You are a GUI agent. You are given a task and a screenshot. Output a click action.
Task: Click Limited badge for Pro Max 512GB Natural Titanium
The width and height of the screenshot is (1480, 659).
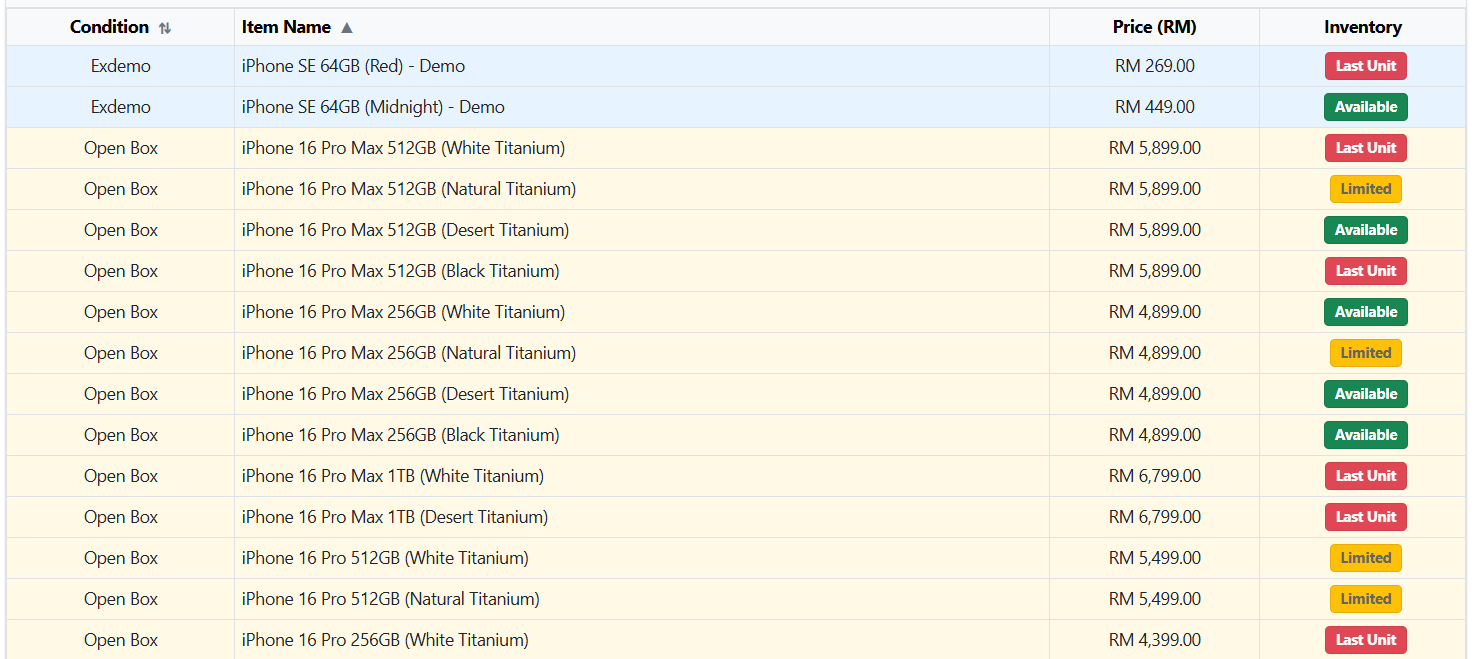1366,189
